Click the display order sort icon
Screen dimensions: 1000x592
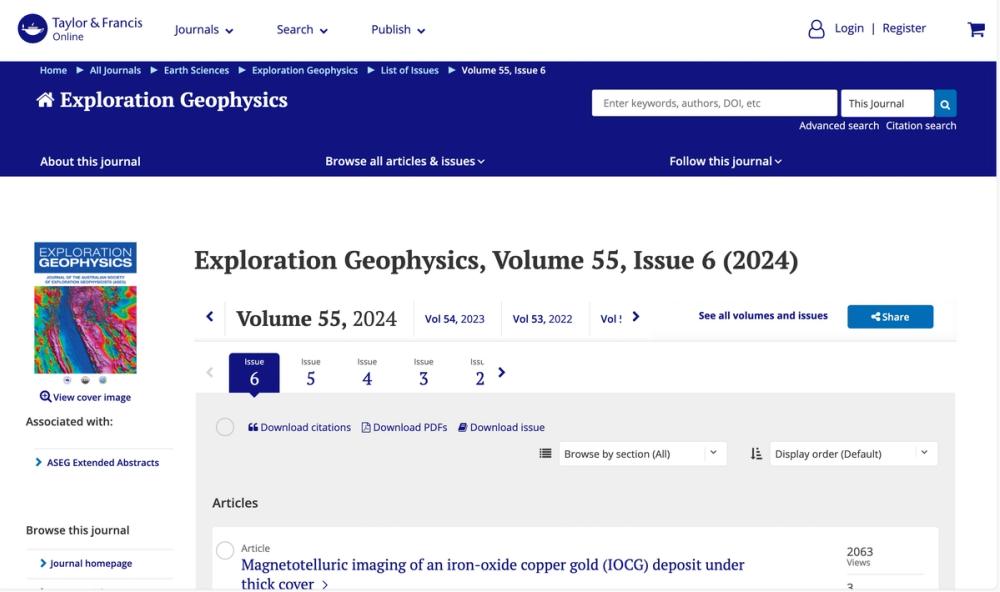(756, 454)
